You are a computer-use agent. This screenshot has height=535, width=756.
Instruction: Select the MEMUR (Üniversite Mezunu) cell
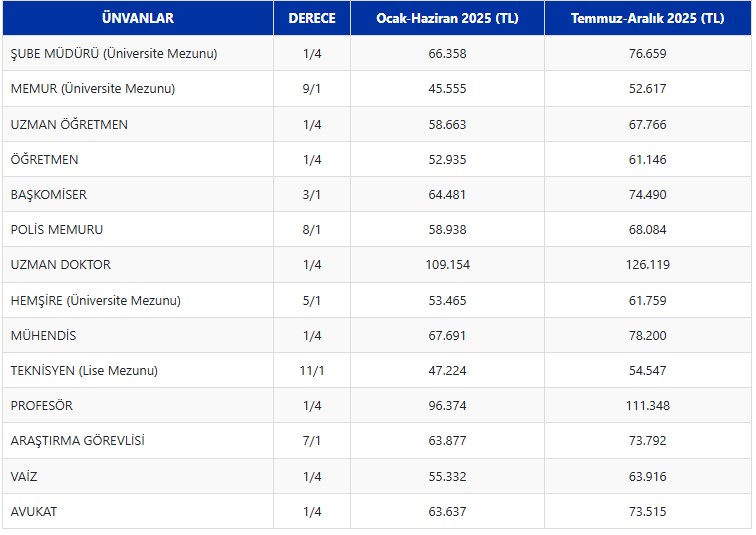pos(93,89)
